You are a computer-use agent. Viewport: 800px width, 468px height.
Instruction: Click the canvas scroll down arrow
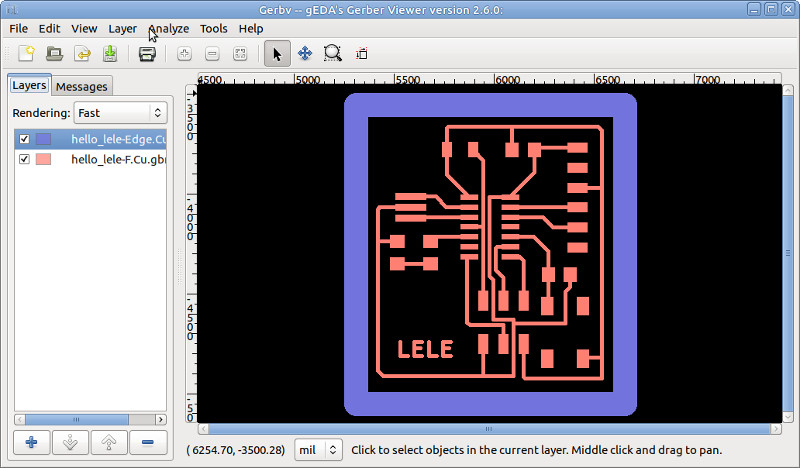click(x=788, y=417)
